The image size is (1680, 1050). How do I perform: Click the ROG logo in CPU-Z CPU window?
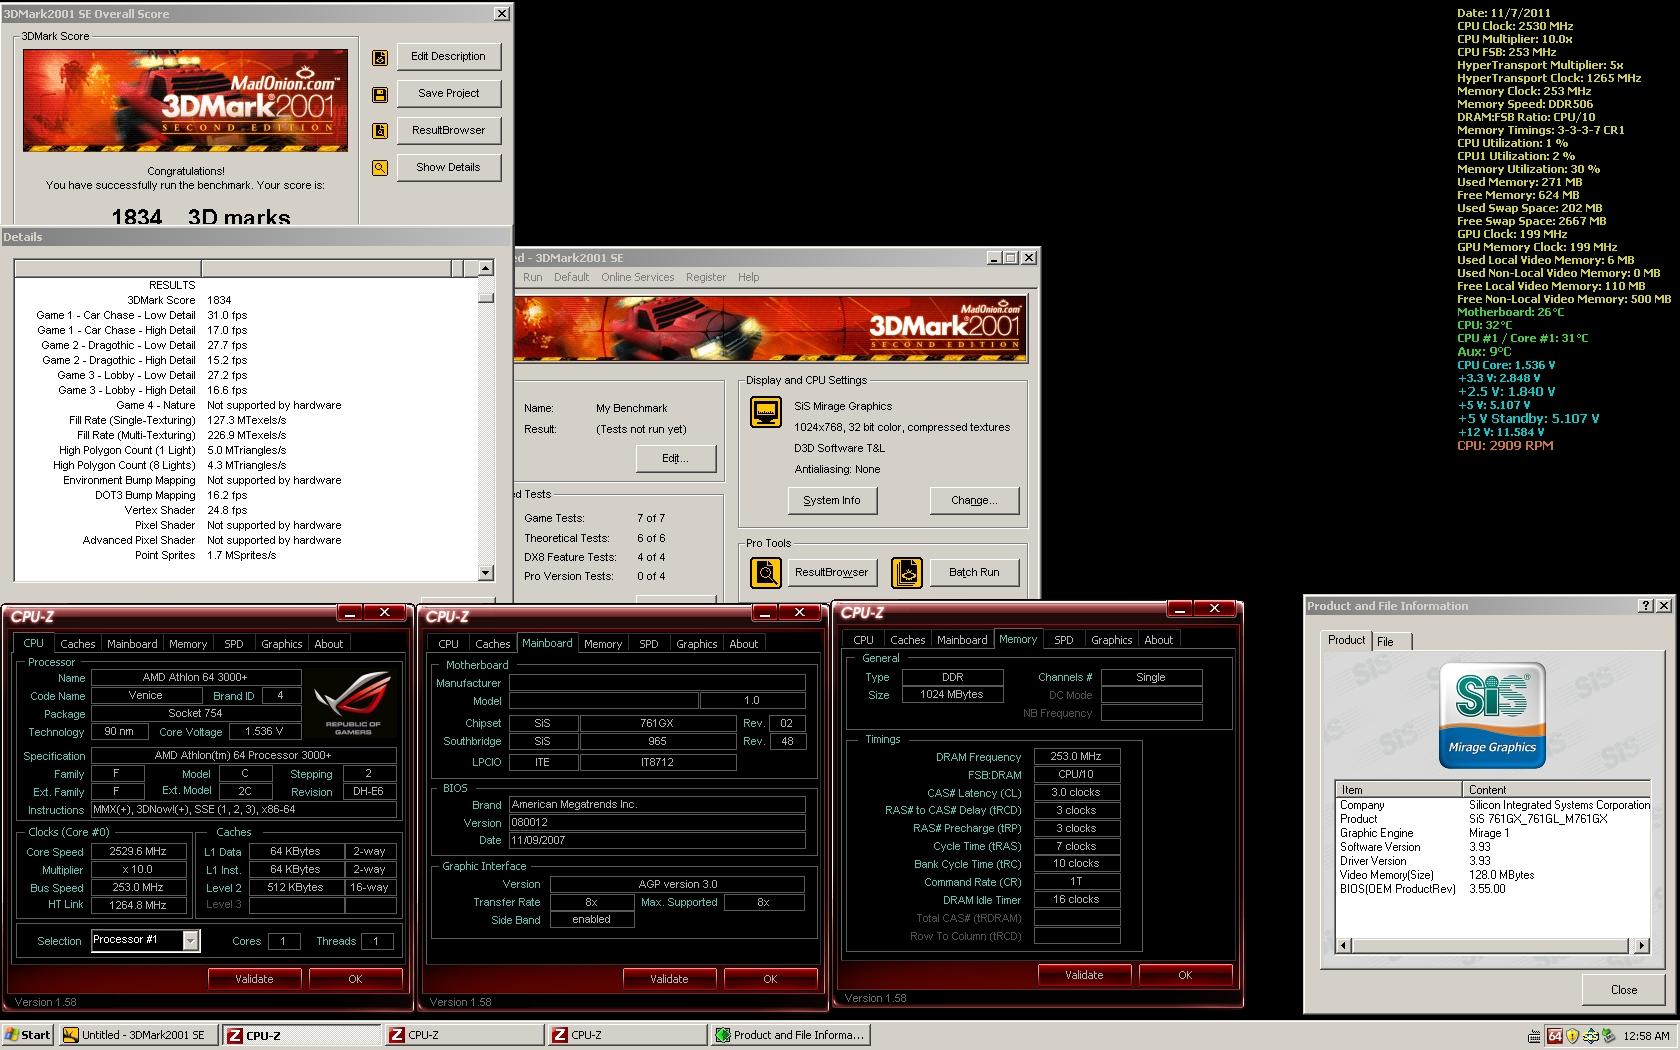click(353, 702)
